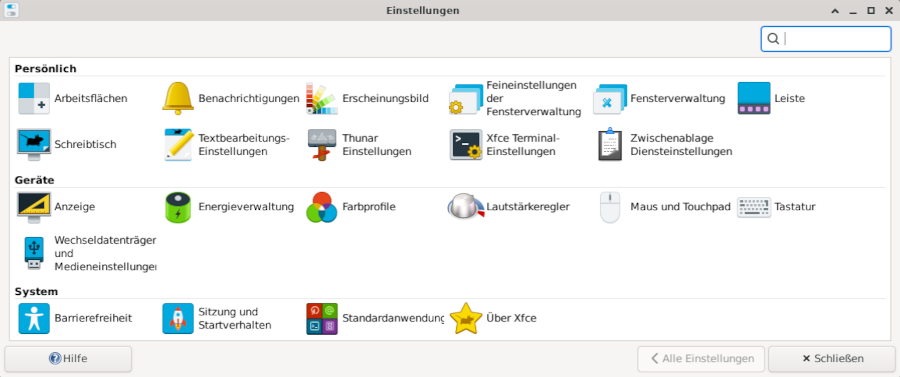
Task: Open the Leiste panel icon
Action: tap(754, 99)
